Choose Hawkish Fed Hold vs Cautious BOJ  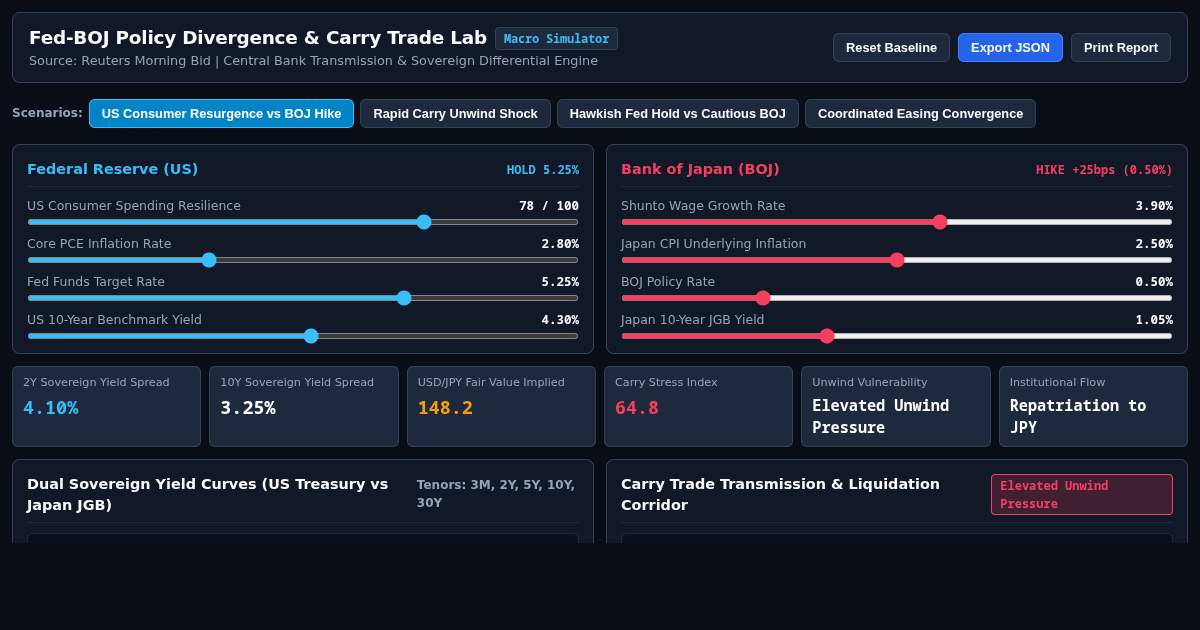678,113
